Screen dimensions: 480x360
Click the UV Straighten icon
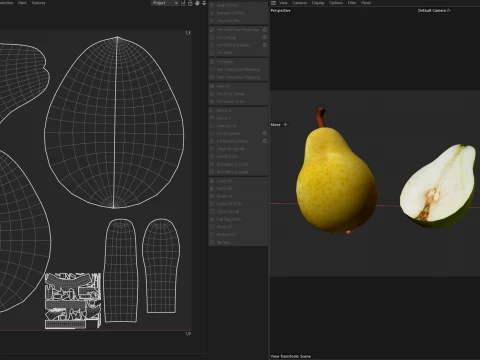212,133
